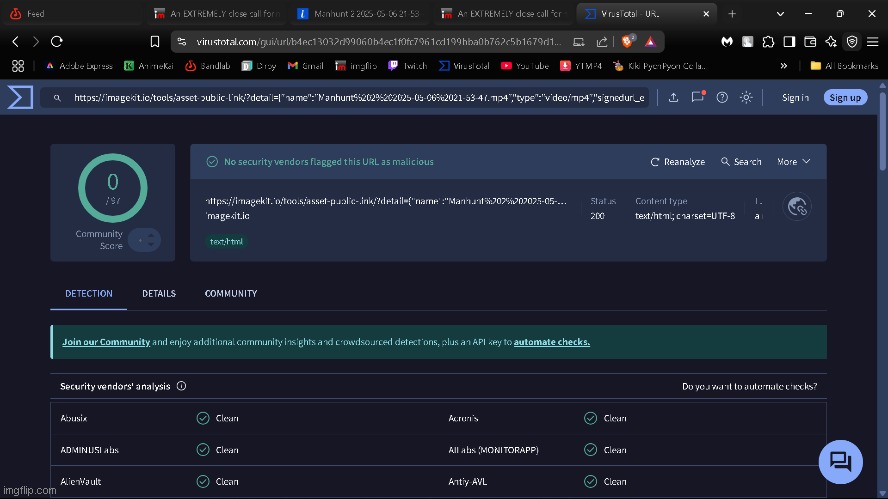Open browser extensions puzzle icon
The image size is (888, 499).
coord(768,41)
